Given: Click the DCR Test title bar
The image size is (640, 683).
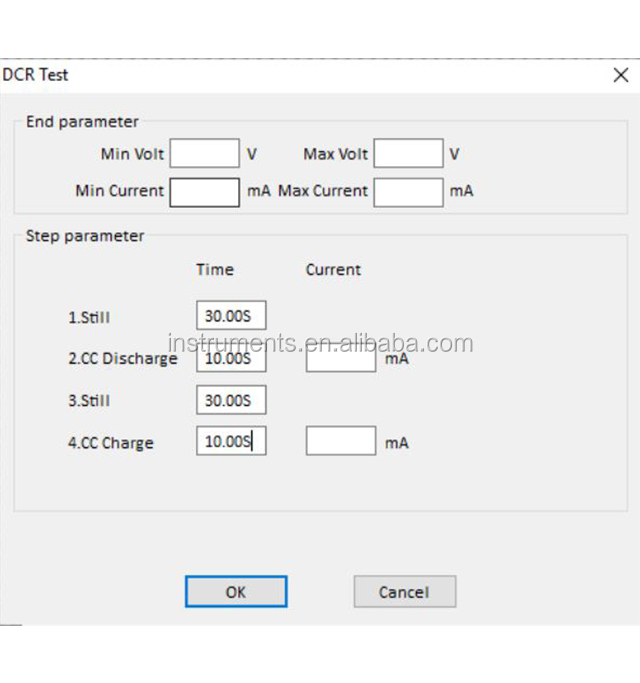Looking at the screenshot, I should click(x=300, y=75).
